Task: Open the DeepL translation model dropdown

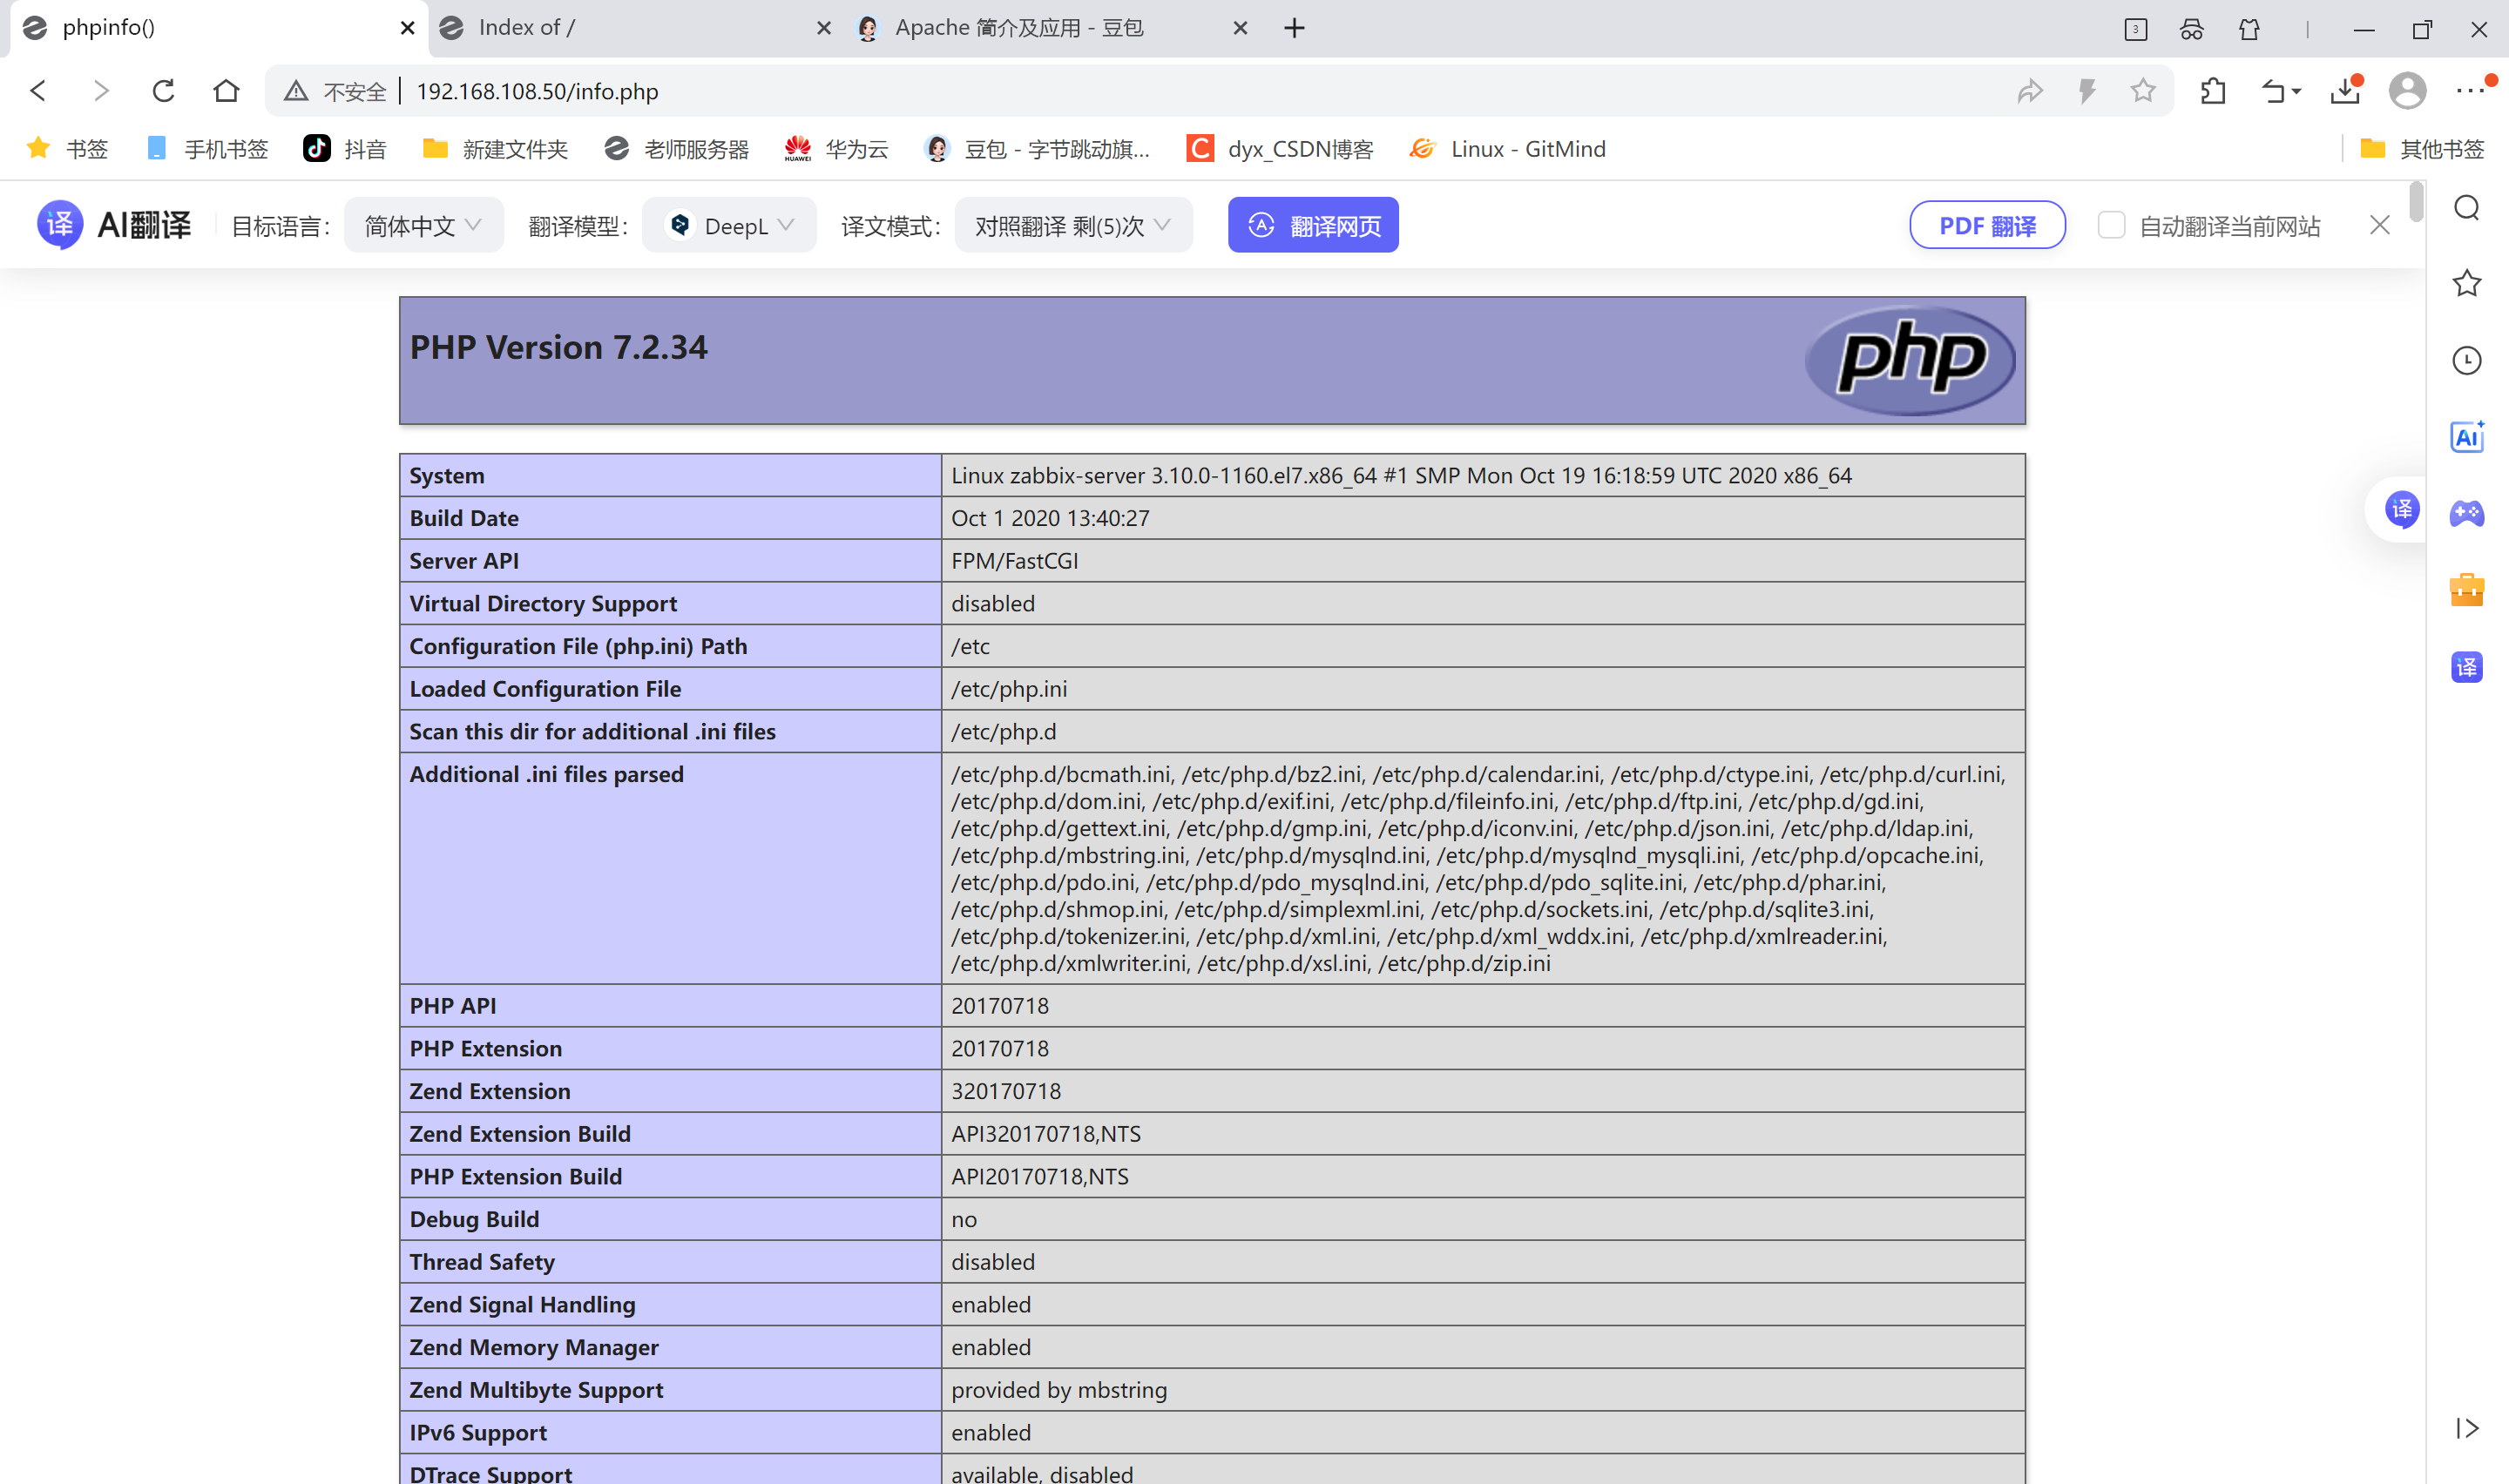Action: (730, 226)
